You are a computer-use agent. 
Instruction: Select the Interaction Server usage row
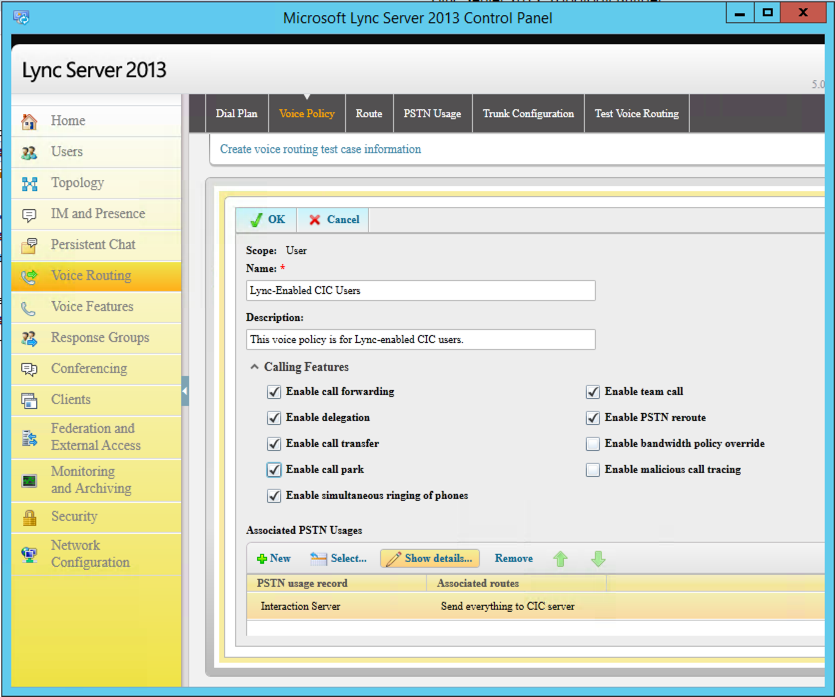pos(300,606)
